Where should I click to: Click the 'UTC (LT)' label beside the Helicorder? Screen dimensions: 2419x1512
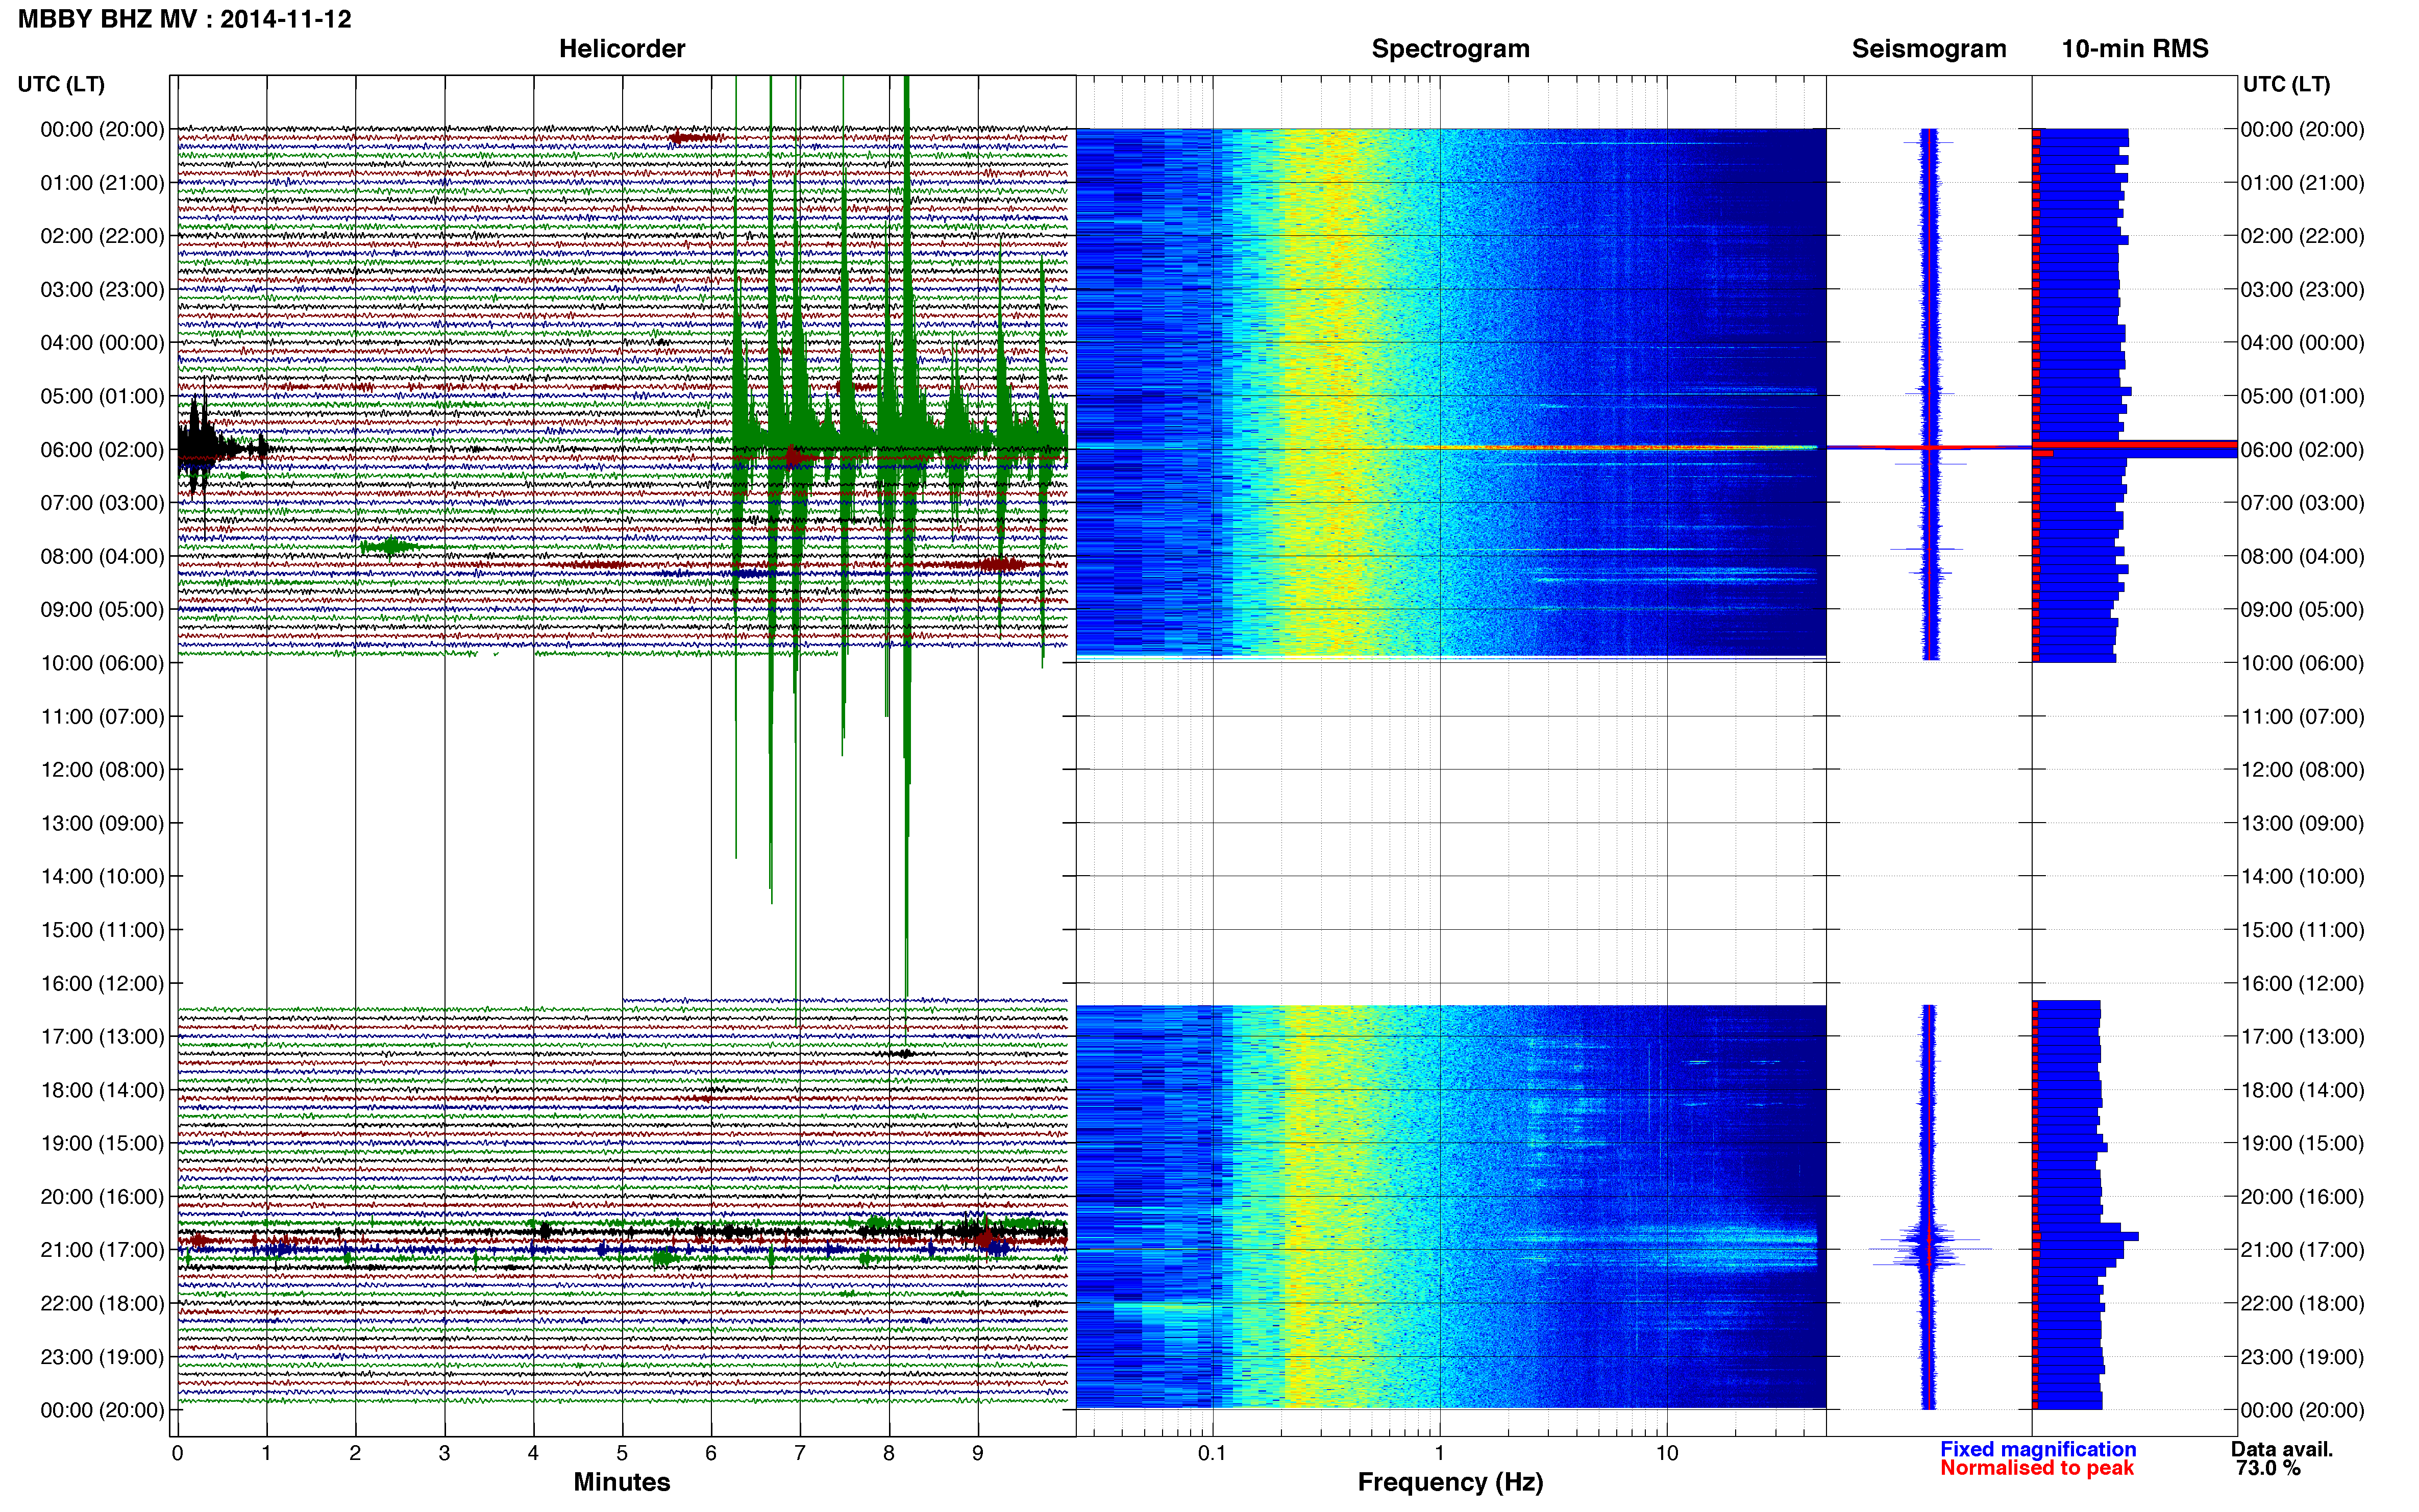pos(61,84)
